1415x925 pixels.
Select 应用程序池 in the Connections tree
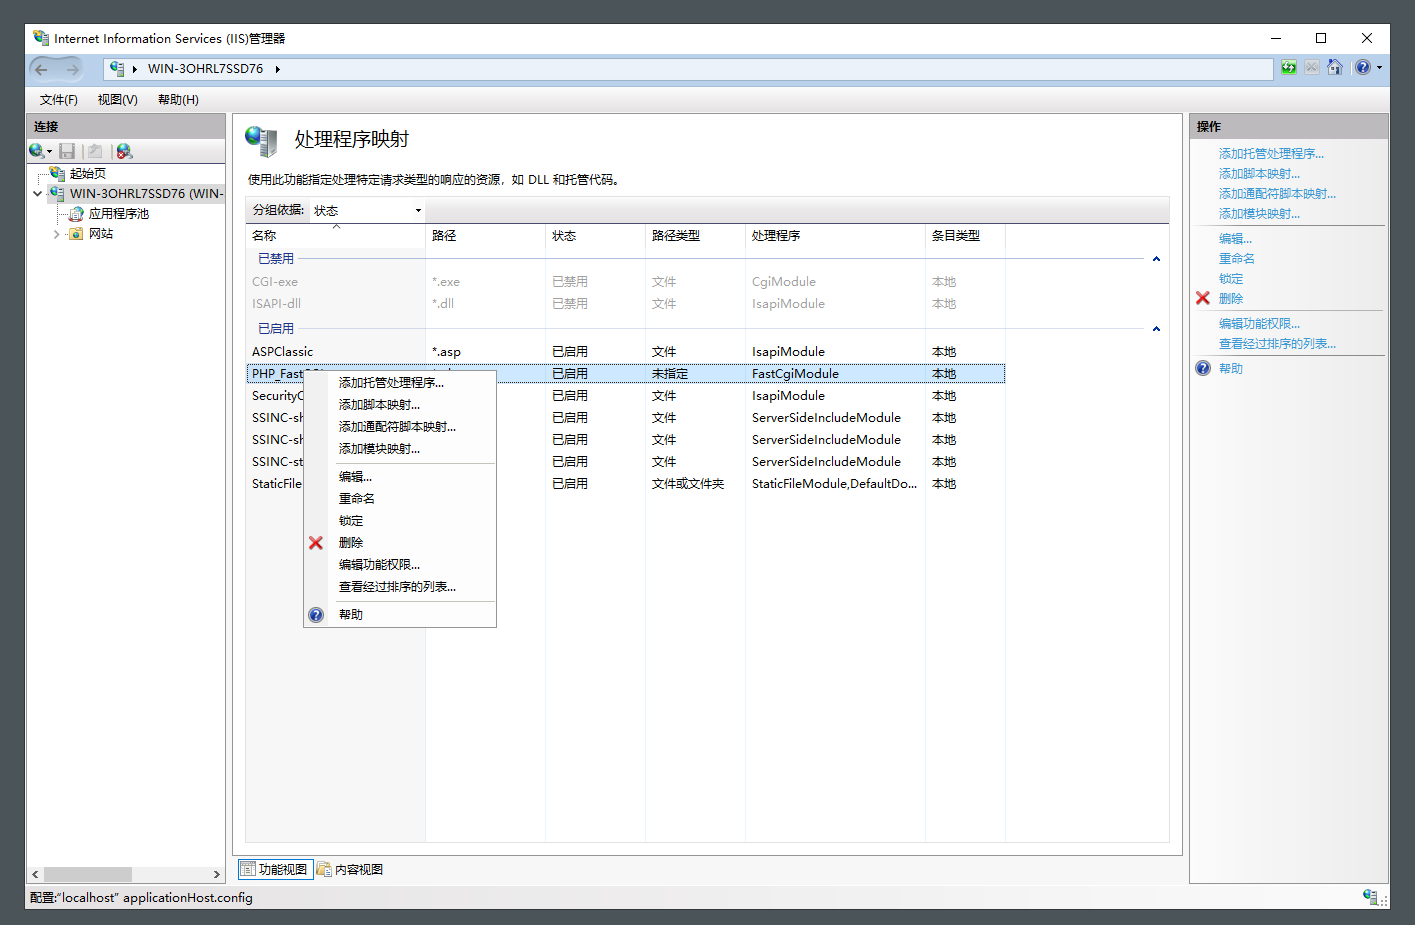[118, 214]
